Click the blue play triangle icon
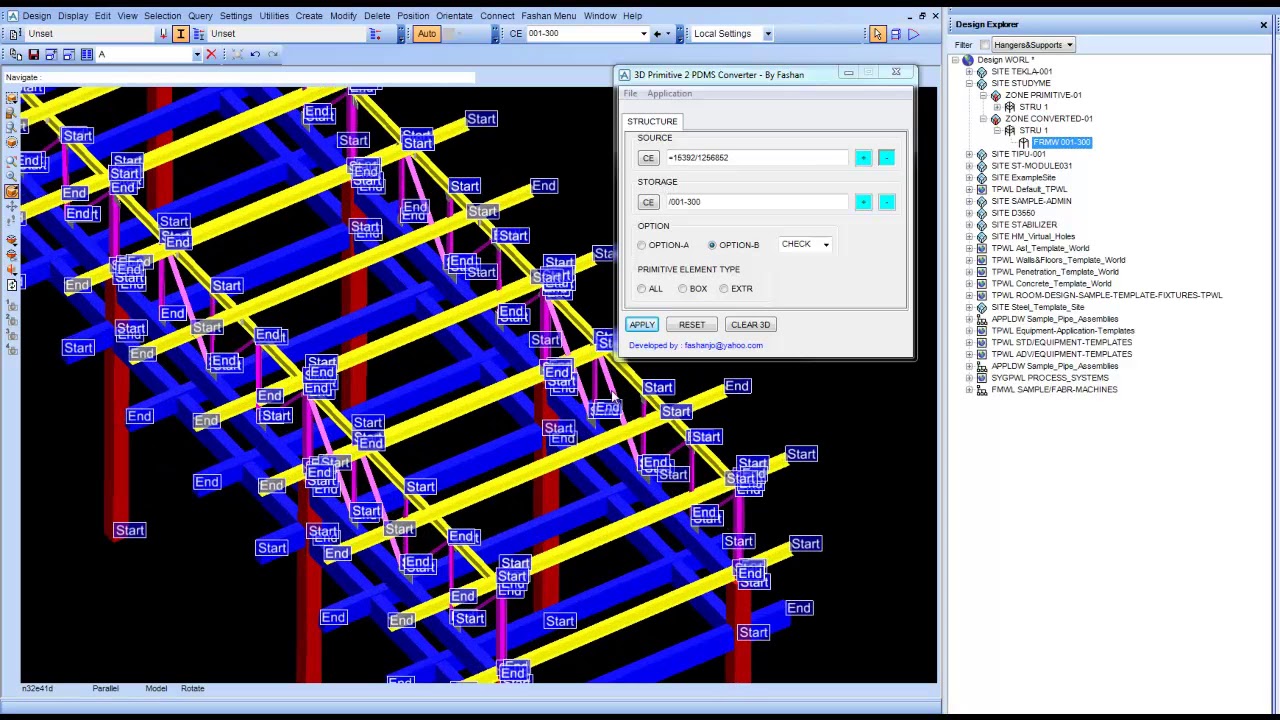Image resolution: width=1280 pixels, height=720 pixels. [x=914, y=34]
